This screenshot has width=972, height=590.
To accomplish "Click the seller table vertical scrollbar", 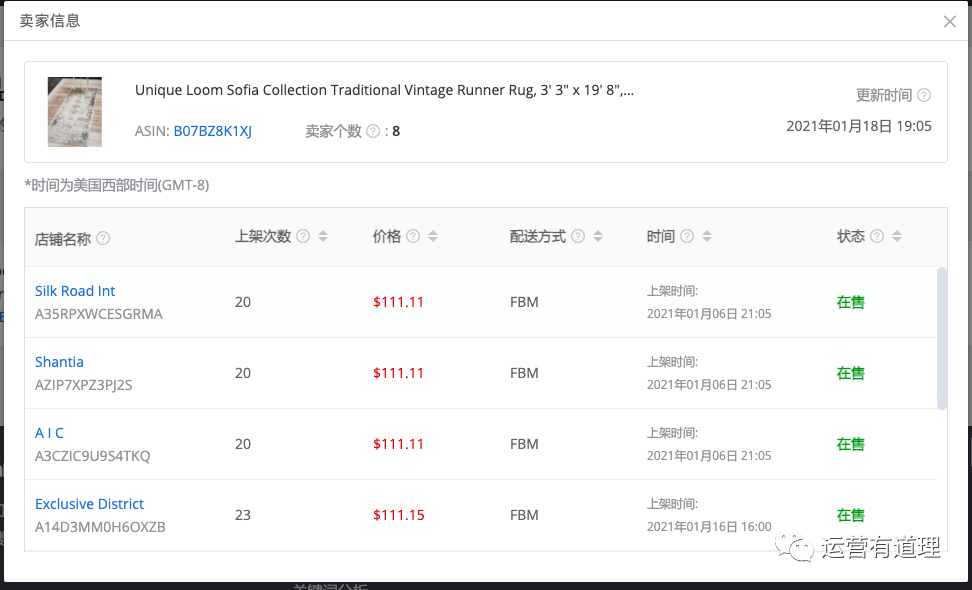I will [941, 338].
